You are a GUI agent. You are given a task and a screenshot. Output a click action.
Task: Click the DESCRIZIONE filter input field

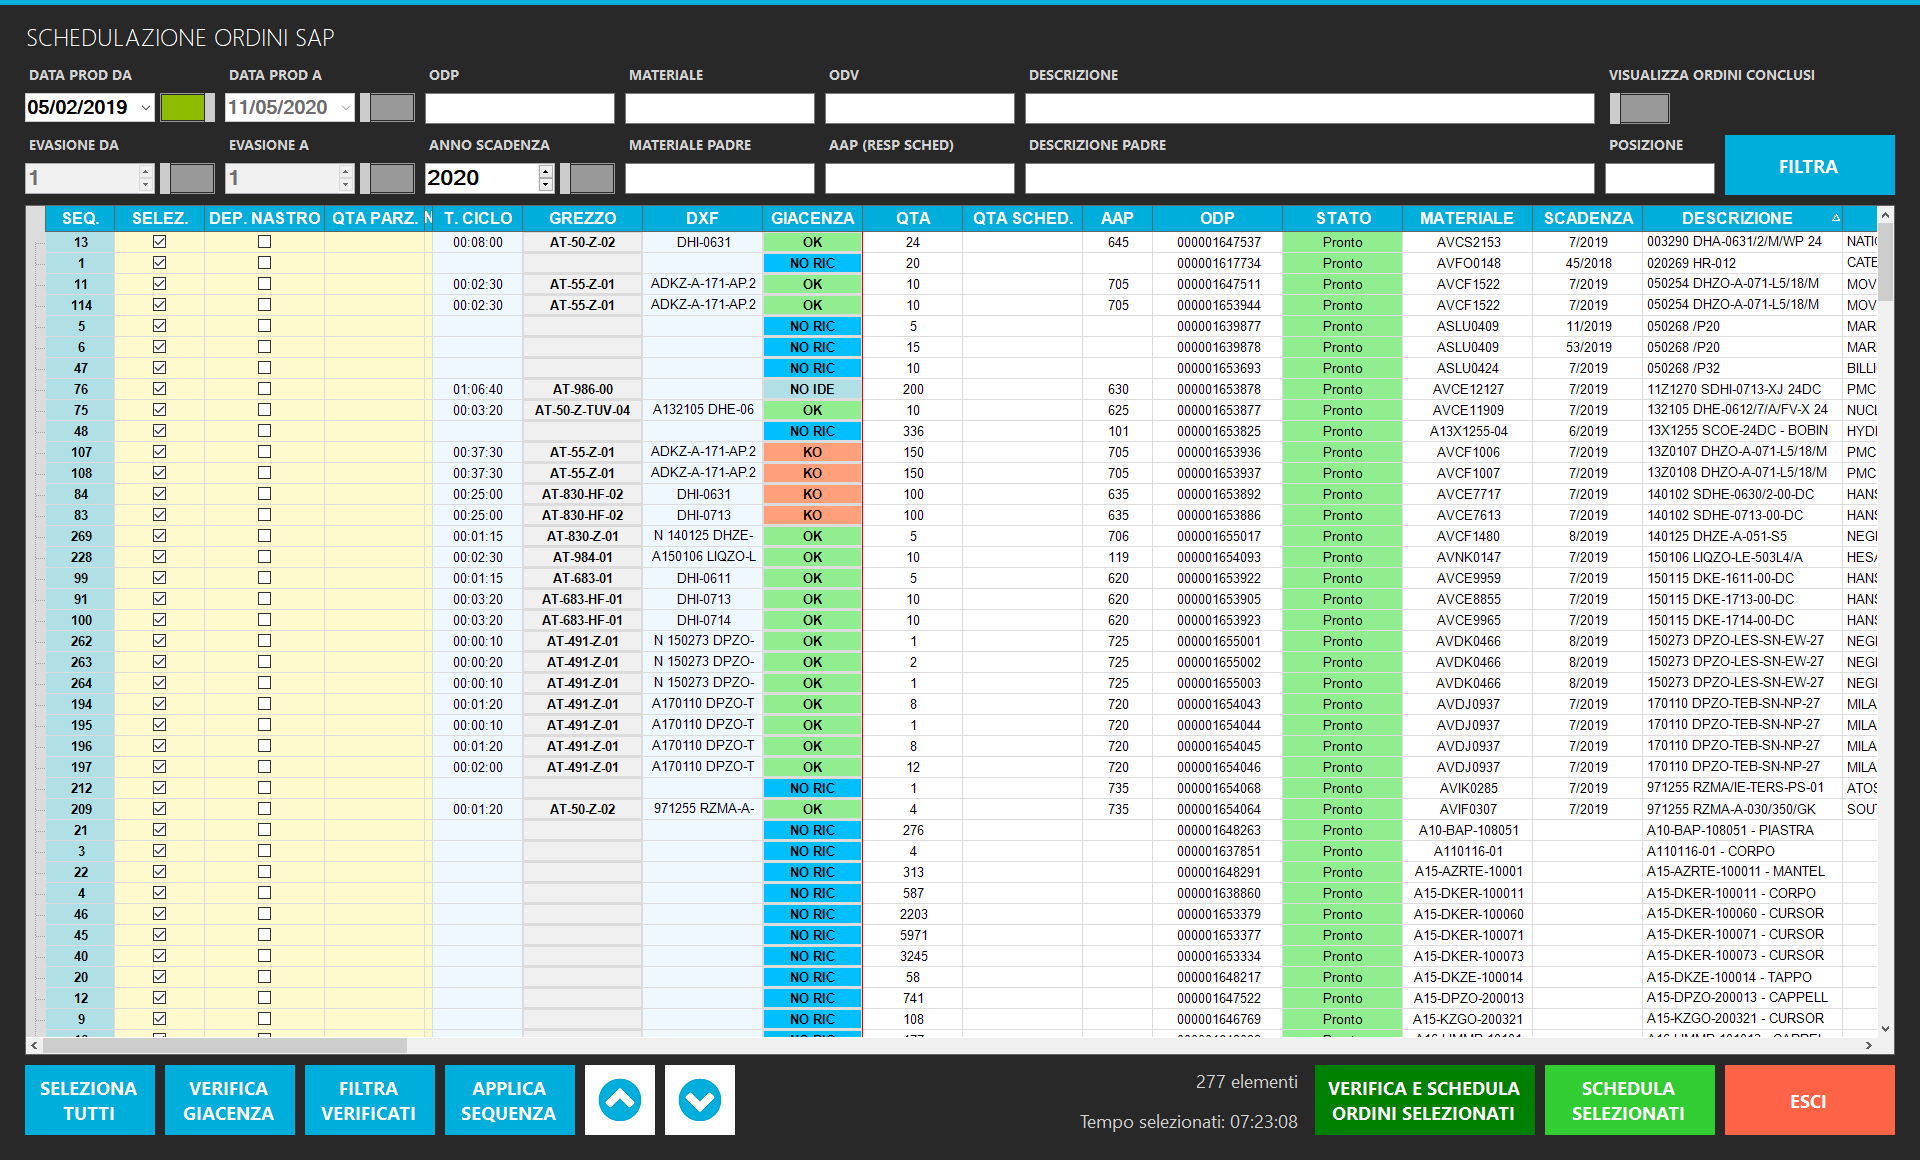1310,108
